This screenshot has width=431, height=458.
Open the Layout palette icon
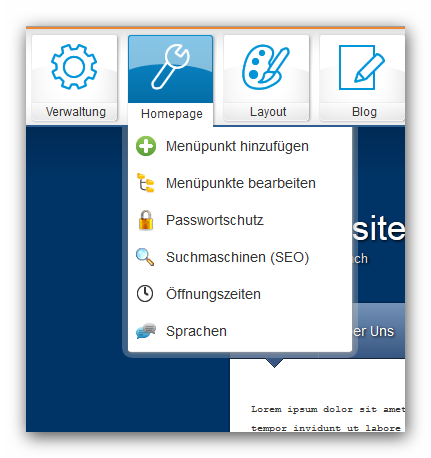click(x=265, y=67)
